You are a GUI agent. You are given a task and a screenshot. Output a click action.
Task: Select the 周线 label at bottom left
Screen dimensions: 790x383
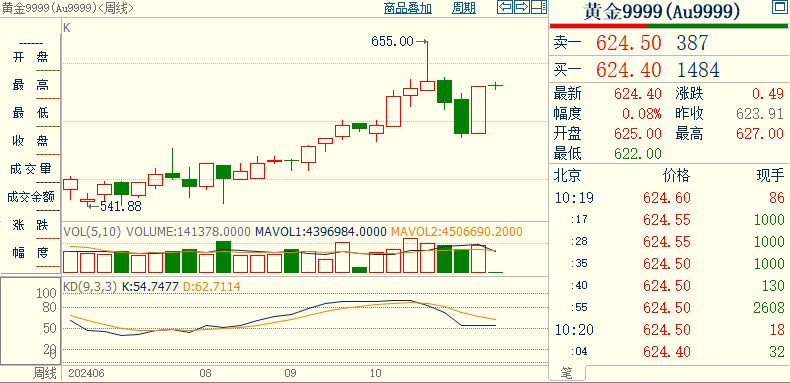(45, 373)
